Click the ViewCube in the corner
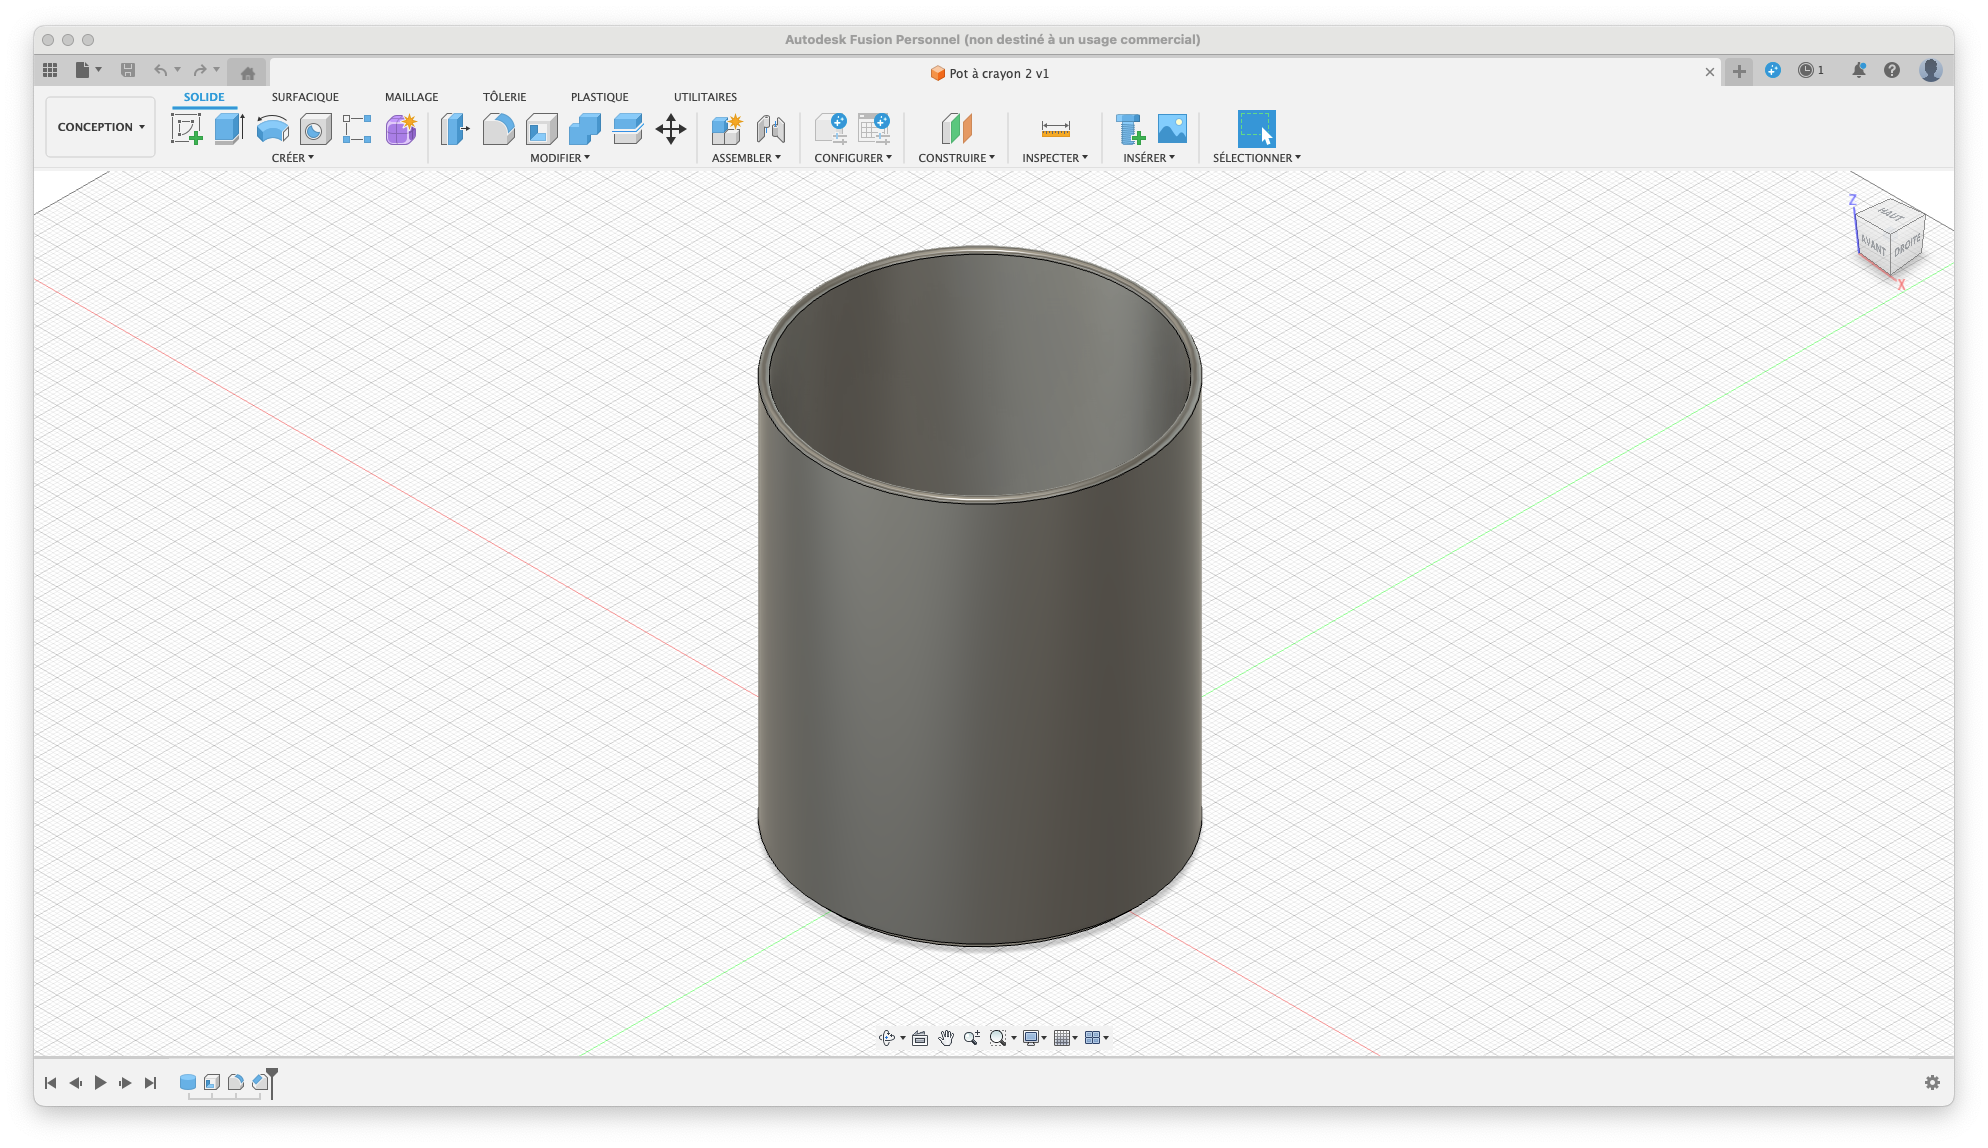Viewport: 1988px width, 1148px height. coord(1890,238)
